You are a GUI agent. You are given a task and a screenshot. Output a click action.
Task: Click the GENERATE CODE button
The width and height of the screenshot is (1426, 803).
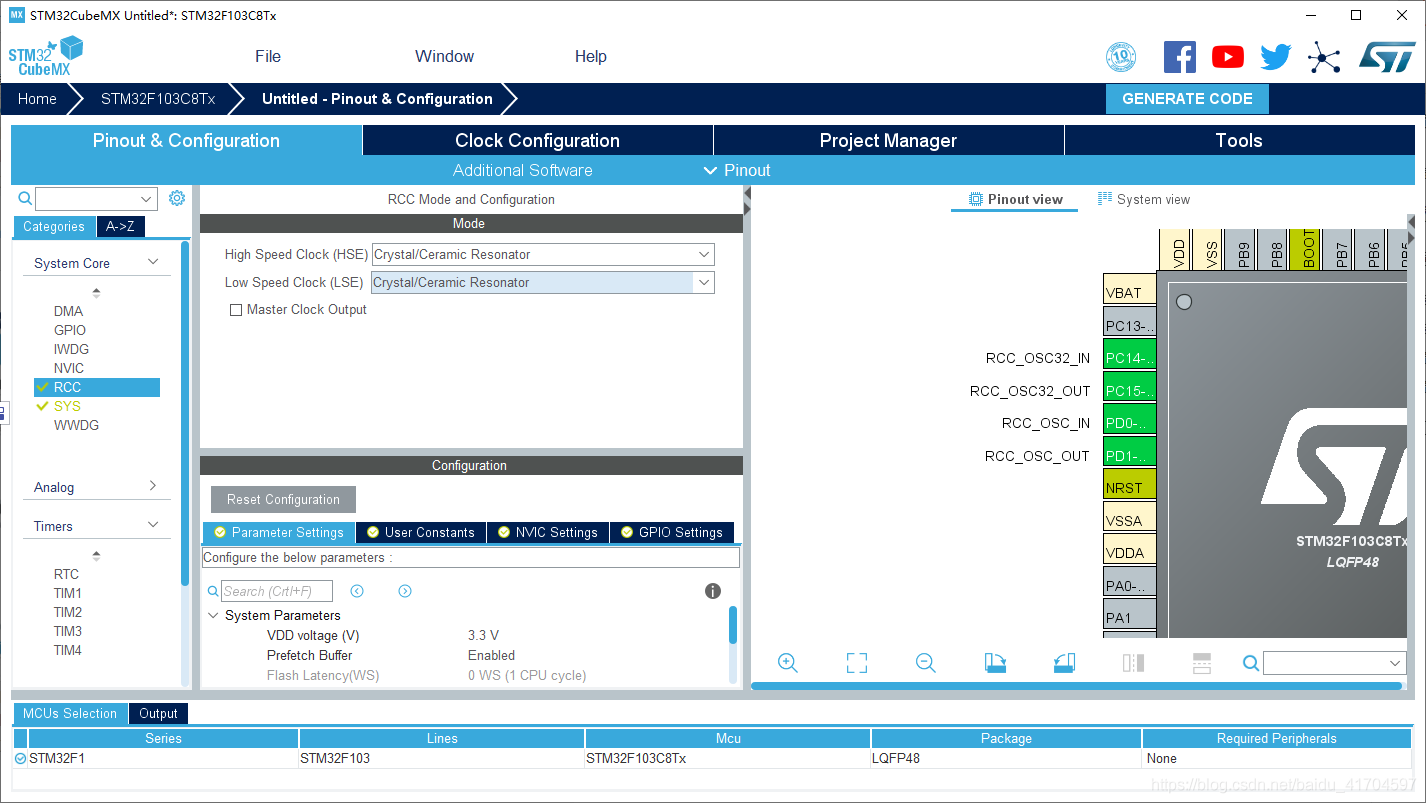pyautogui.click(x=1186, y=99)
